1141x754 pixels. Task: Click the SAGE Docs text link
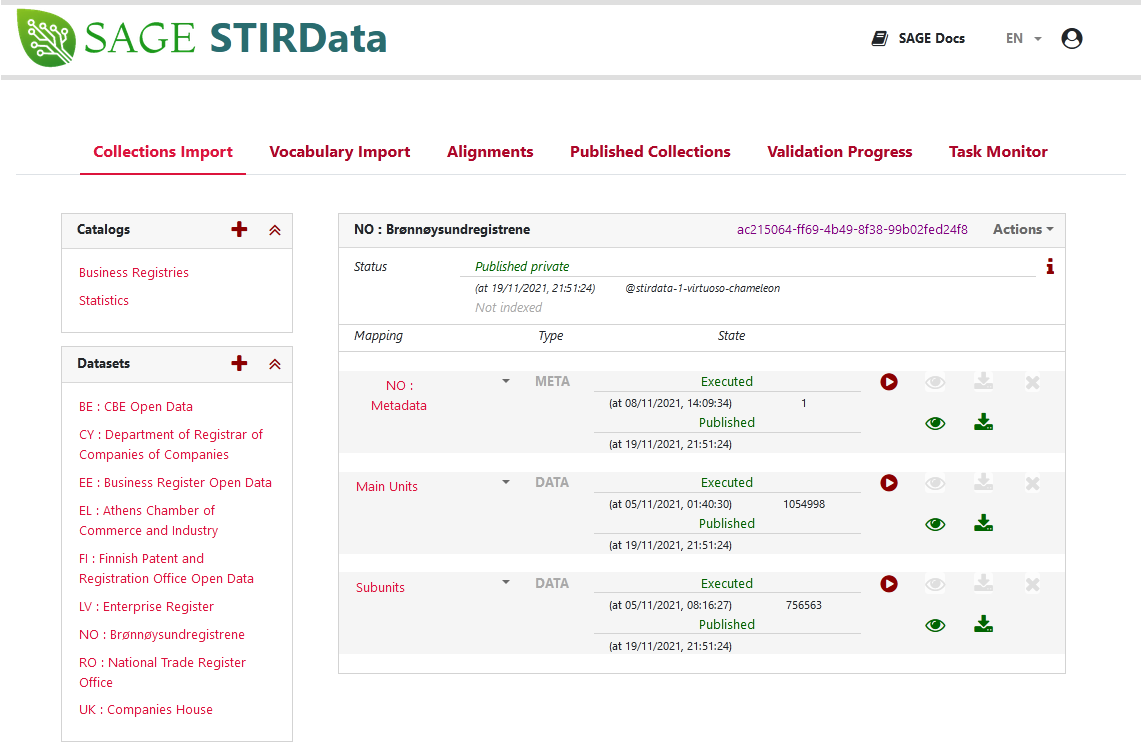click(x=931, y=39)
